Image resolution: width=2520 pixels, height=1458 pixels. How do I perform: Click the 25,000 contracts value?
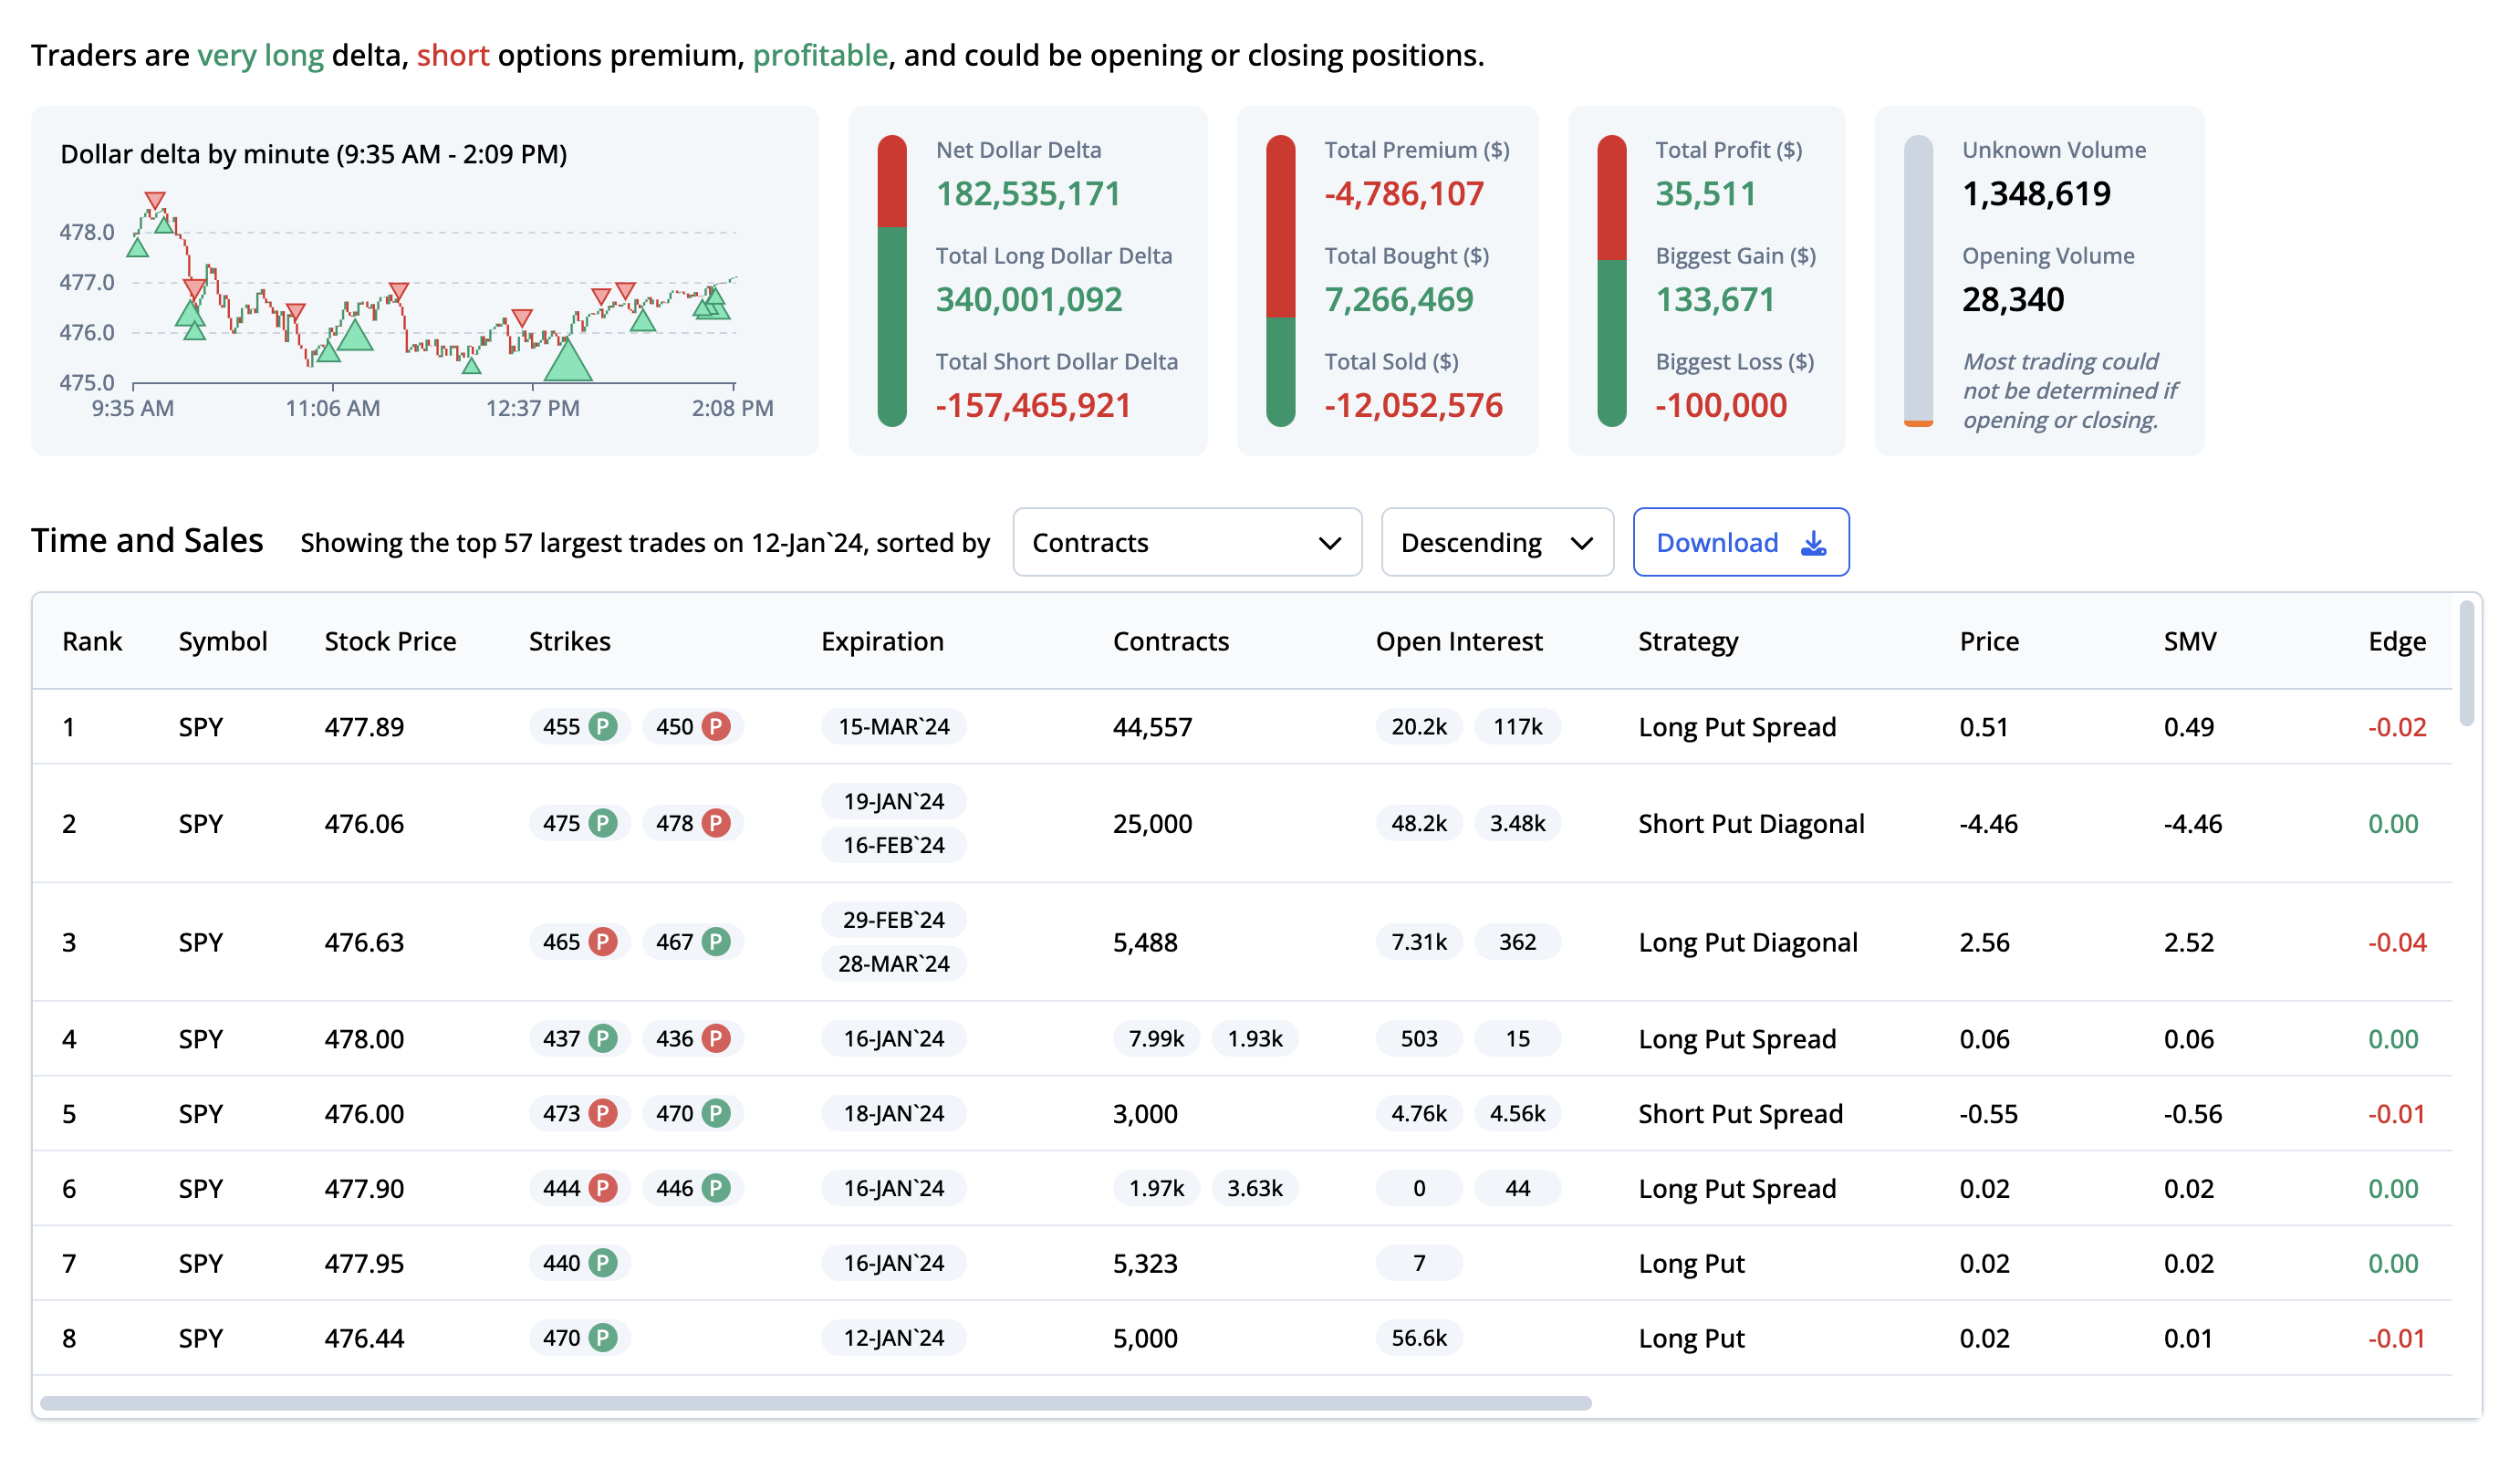point(1152,824)
